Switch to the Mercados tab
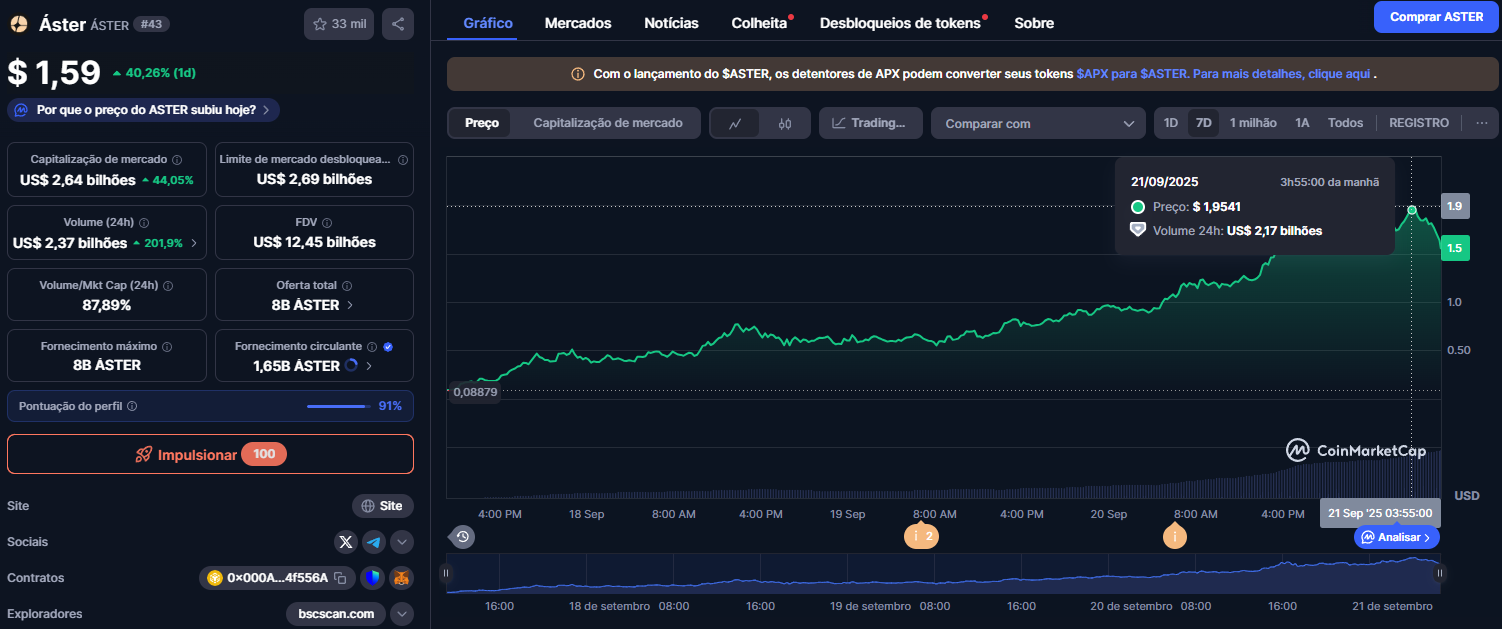1502x629 pixels. [x=578, y=23]
